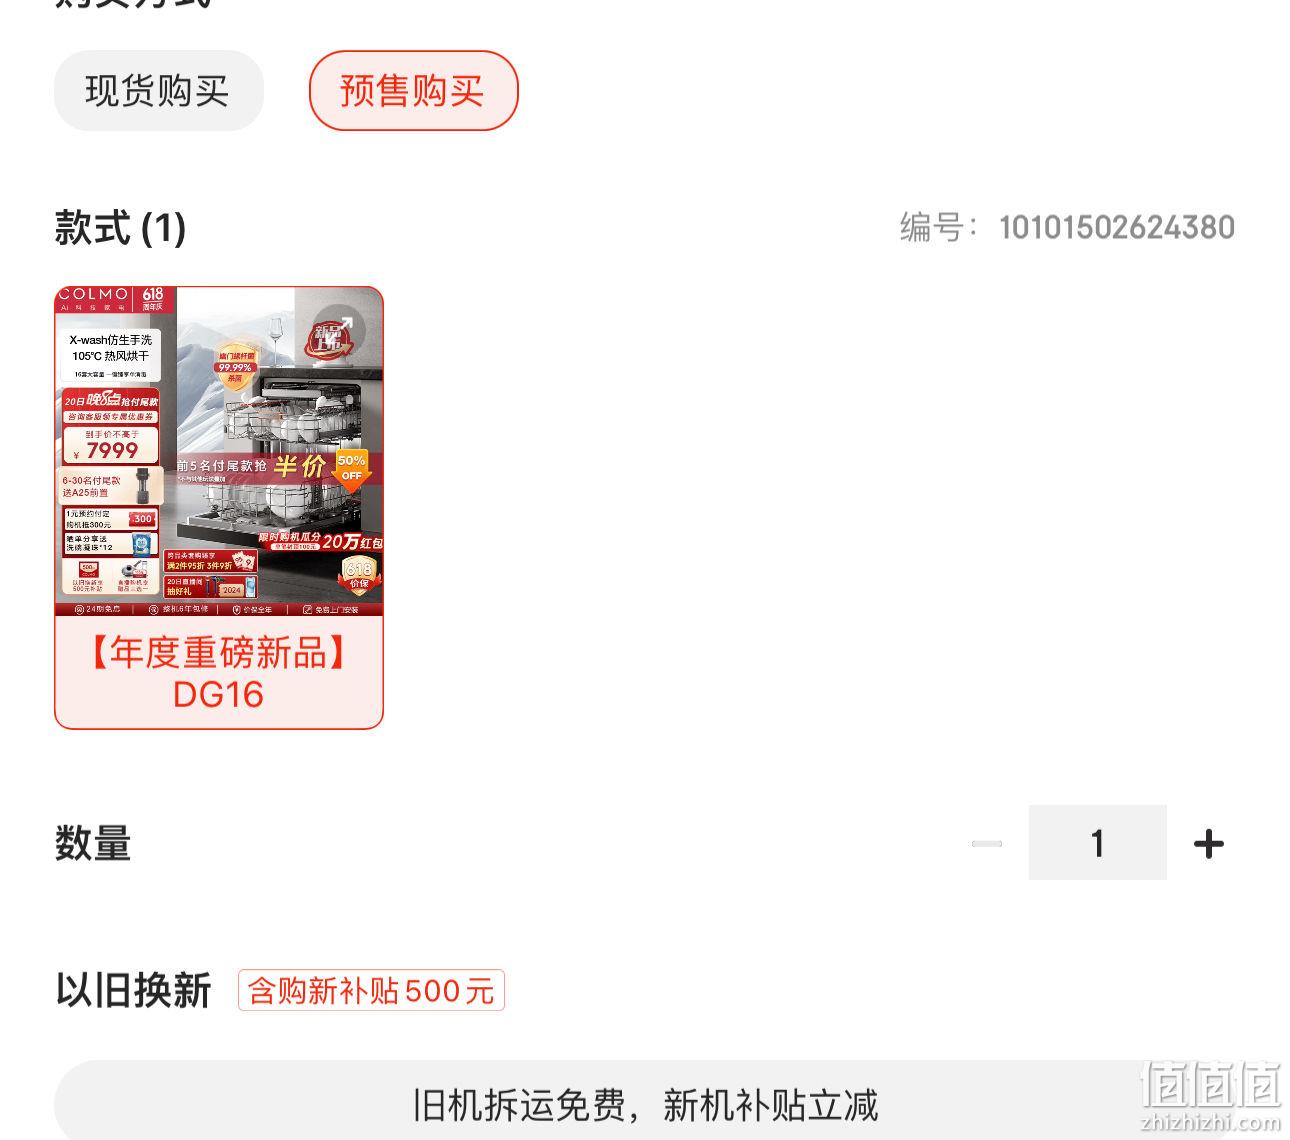Tap the ¥7999 price box on thumbnail
This screenshot has width=1290, height=1140.
[111, 445]
